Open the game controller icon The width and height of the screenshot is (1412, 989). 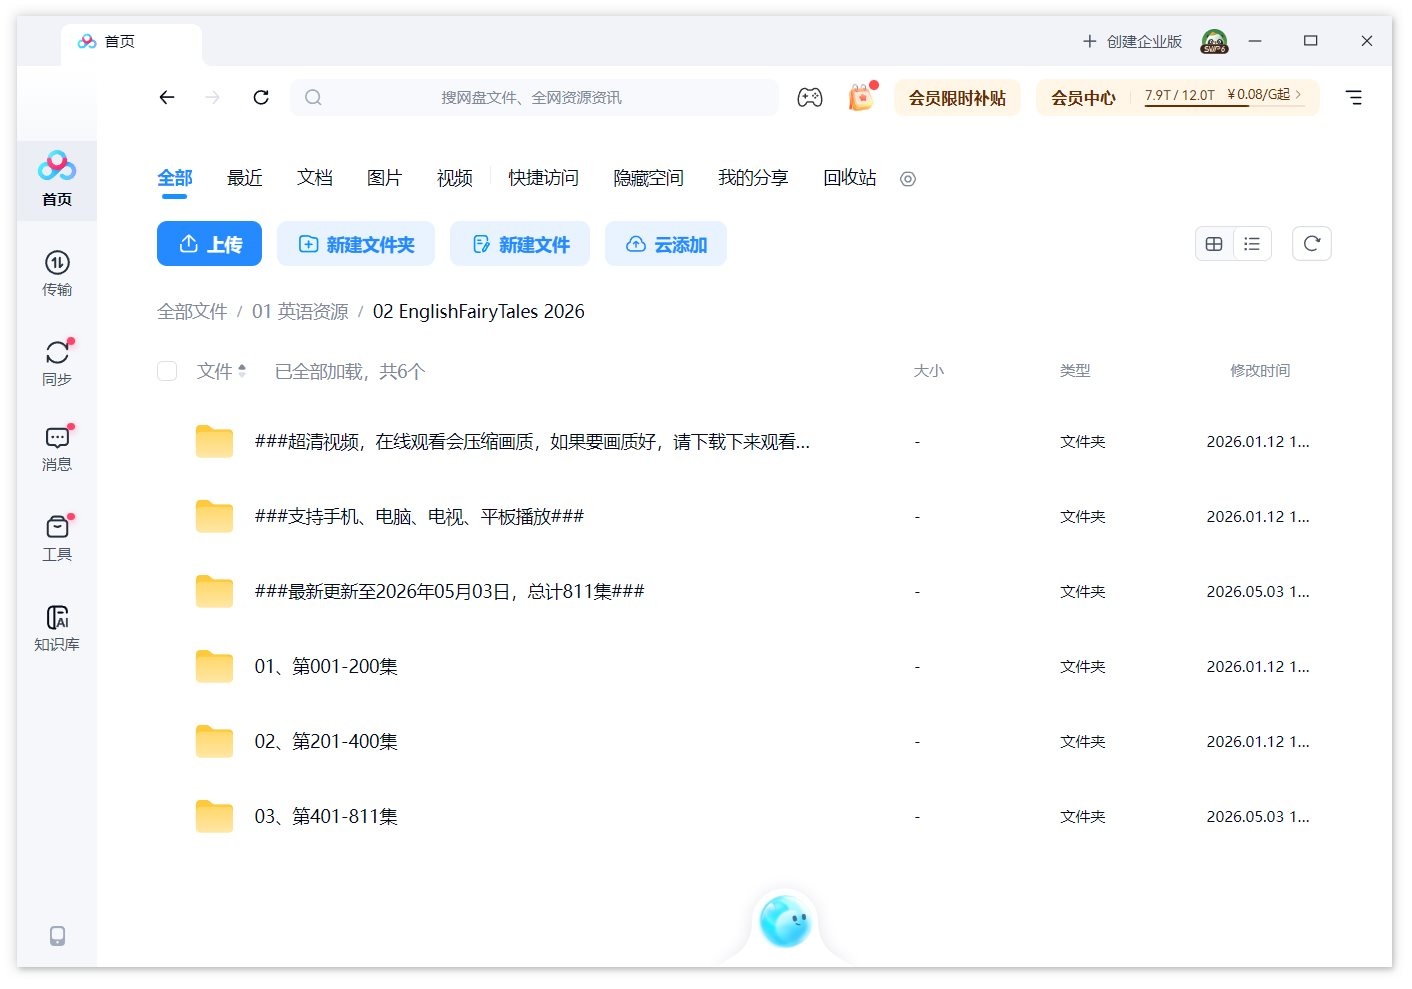pos(809,97)
